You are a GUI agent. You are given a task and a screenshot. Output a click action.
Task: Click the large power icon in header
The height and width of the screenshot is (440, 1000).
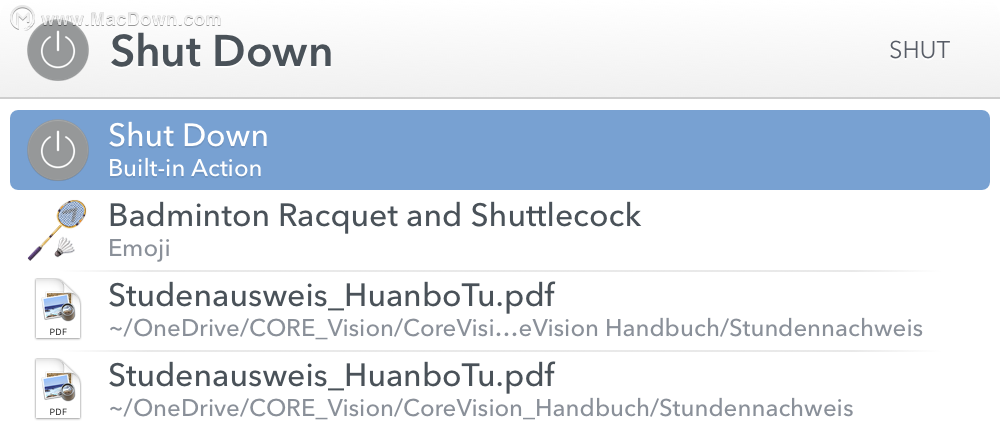click(x=57, y=50)
